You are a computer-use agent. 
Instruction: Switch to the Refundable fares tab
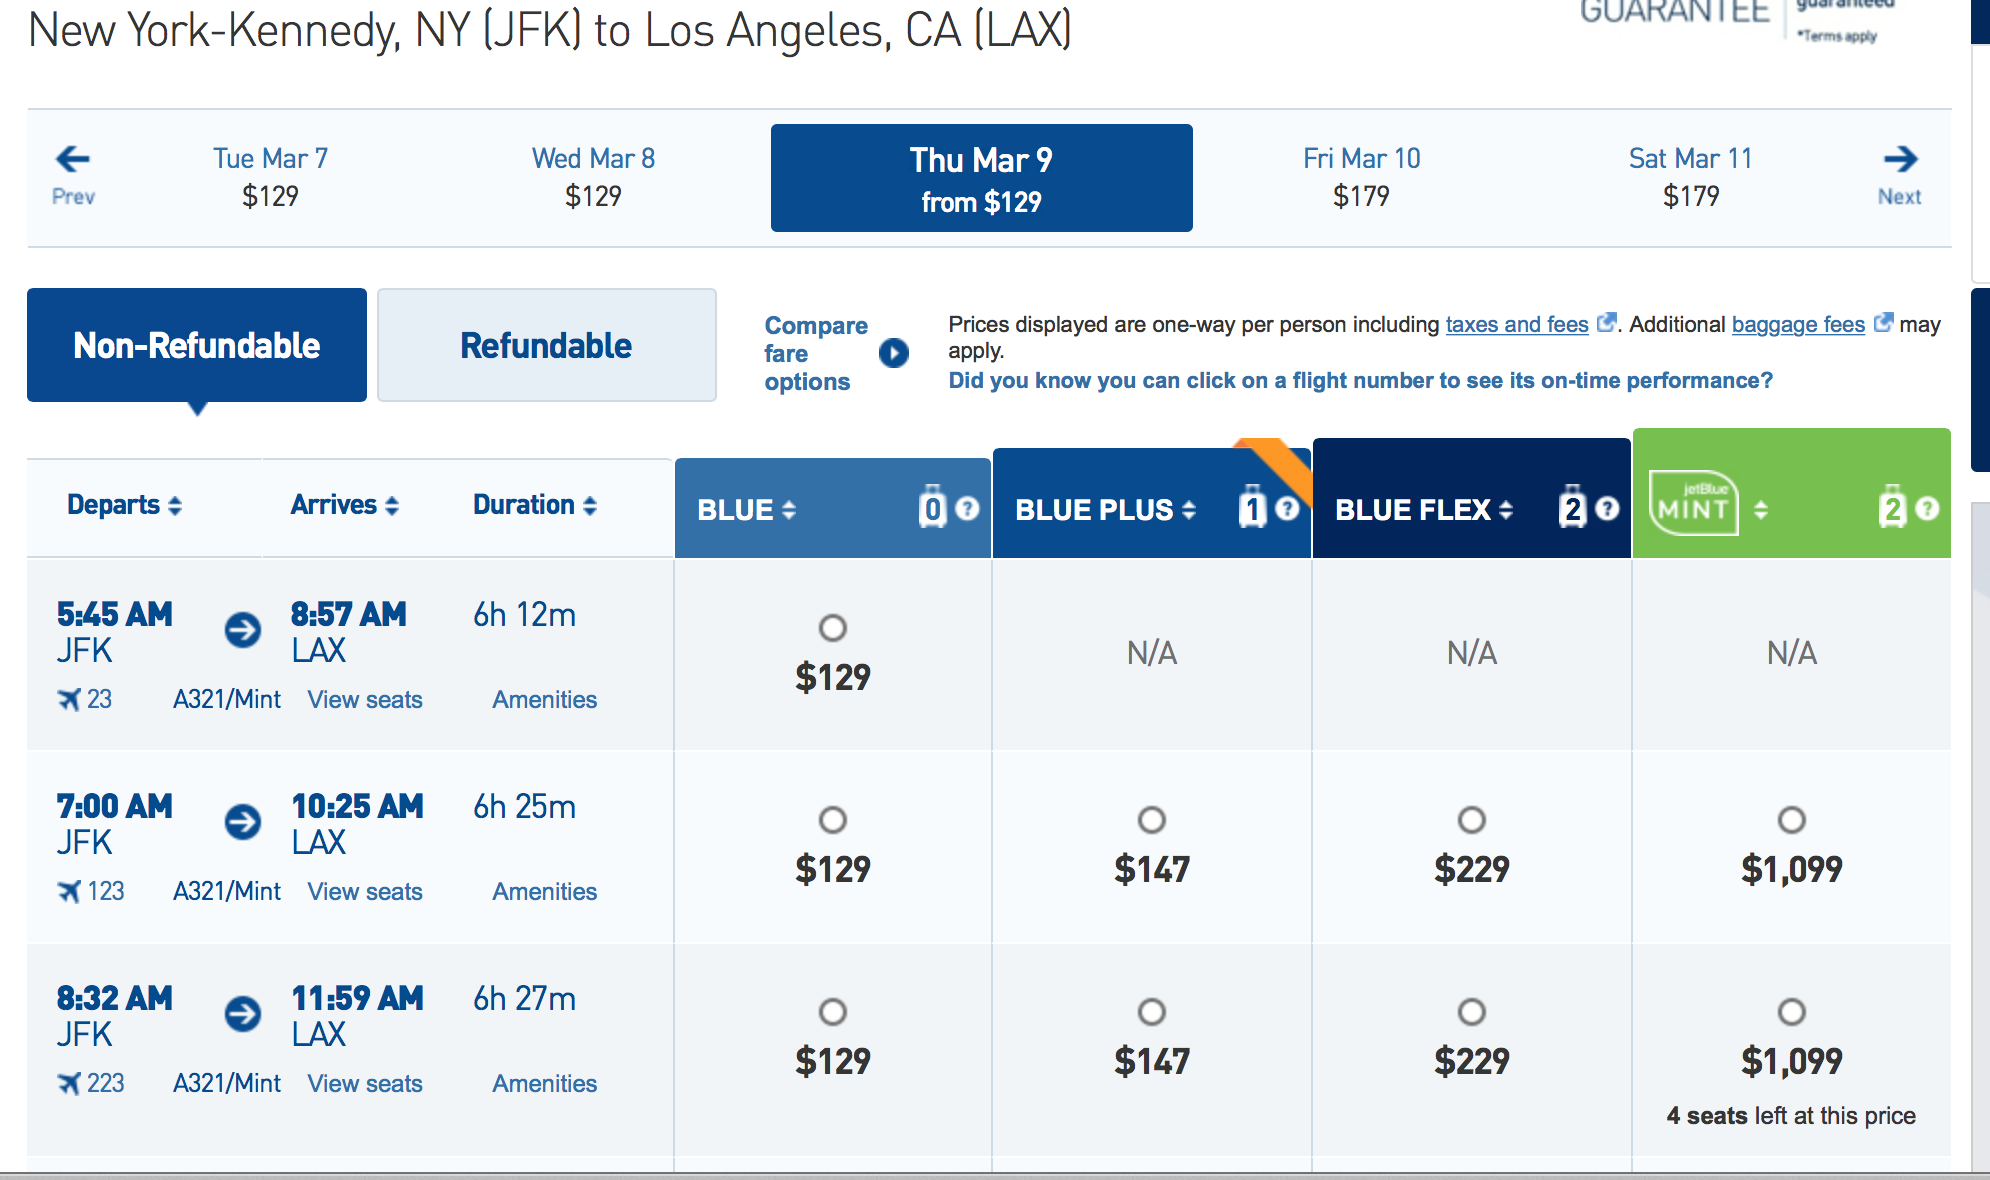click(546, 346)
